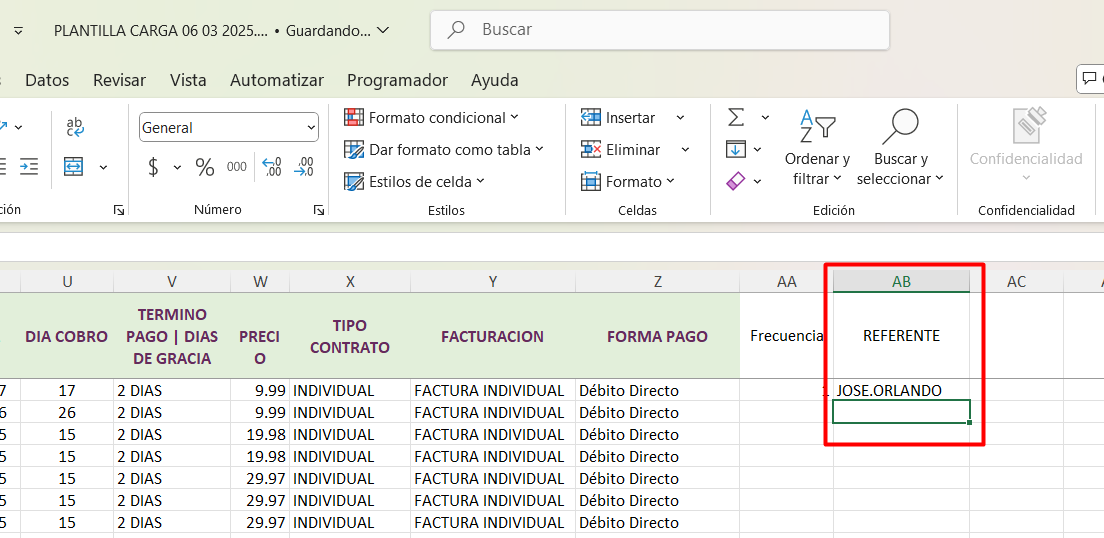Open the General number format dropdown

tap(310, 128)
